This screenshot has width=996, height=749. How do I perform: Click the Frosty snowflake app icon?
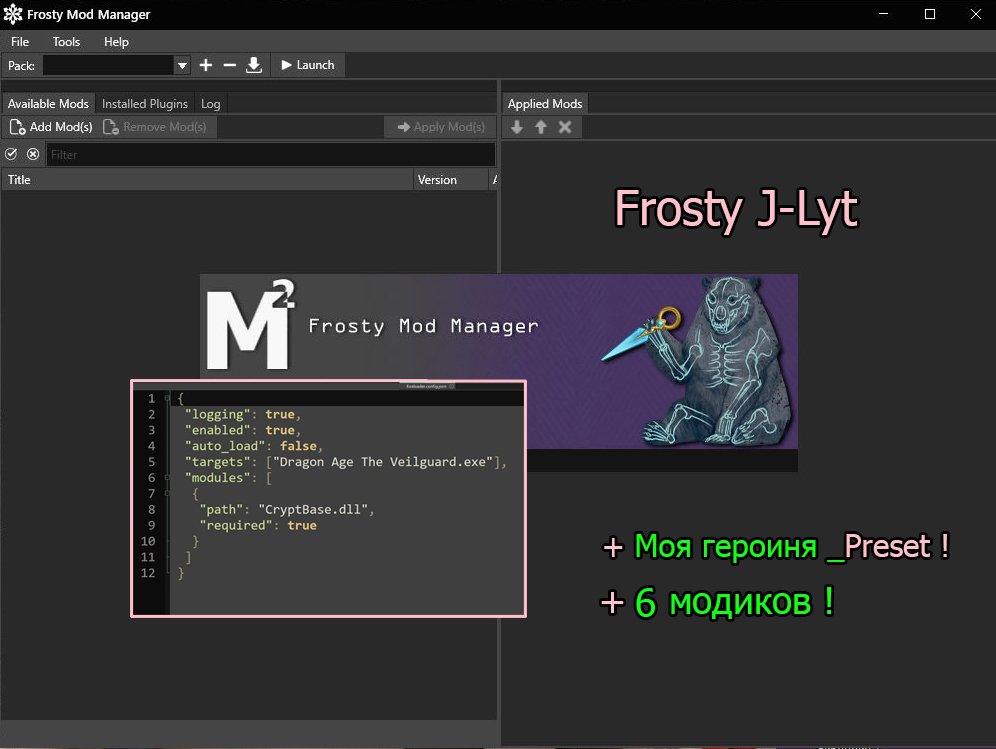(x=13, y=14)
